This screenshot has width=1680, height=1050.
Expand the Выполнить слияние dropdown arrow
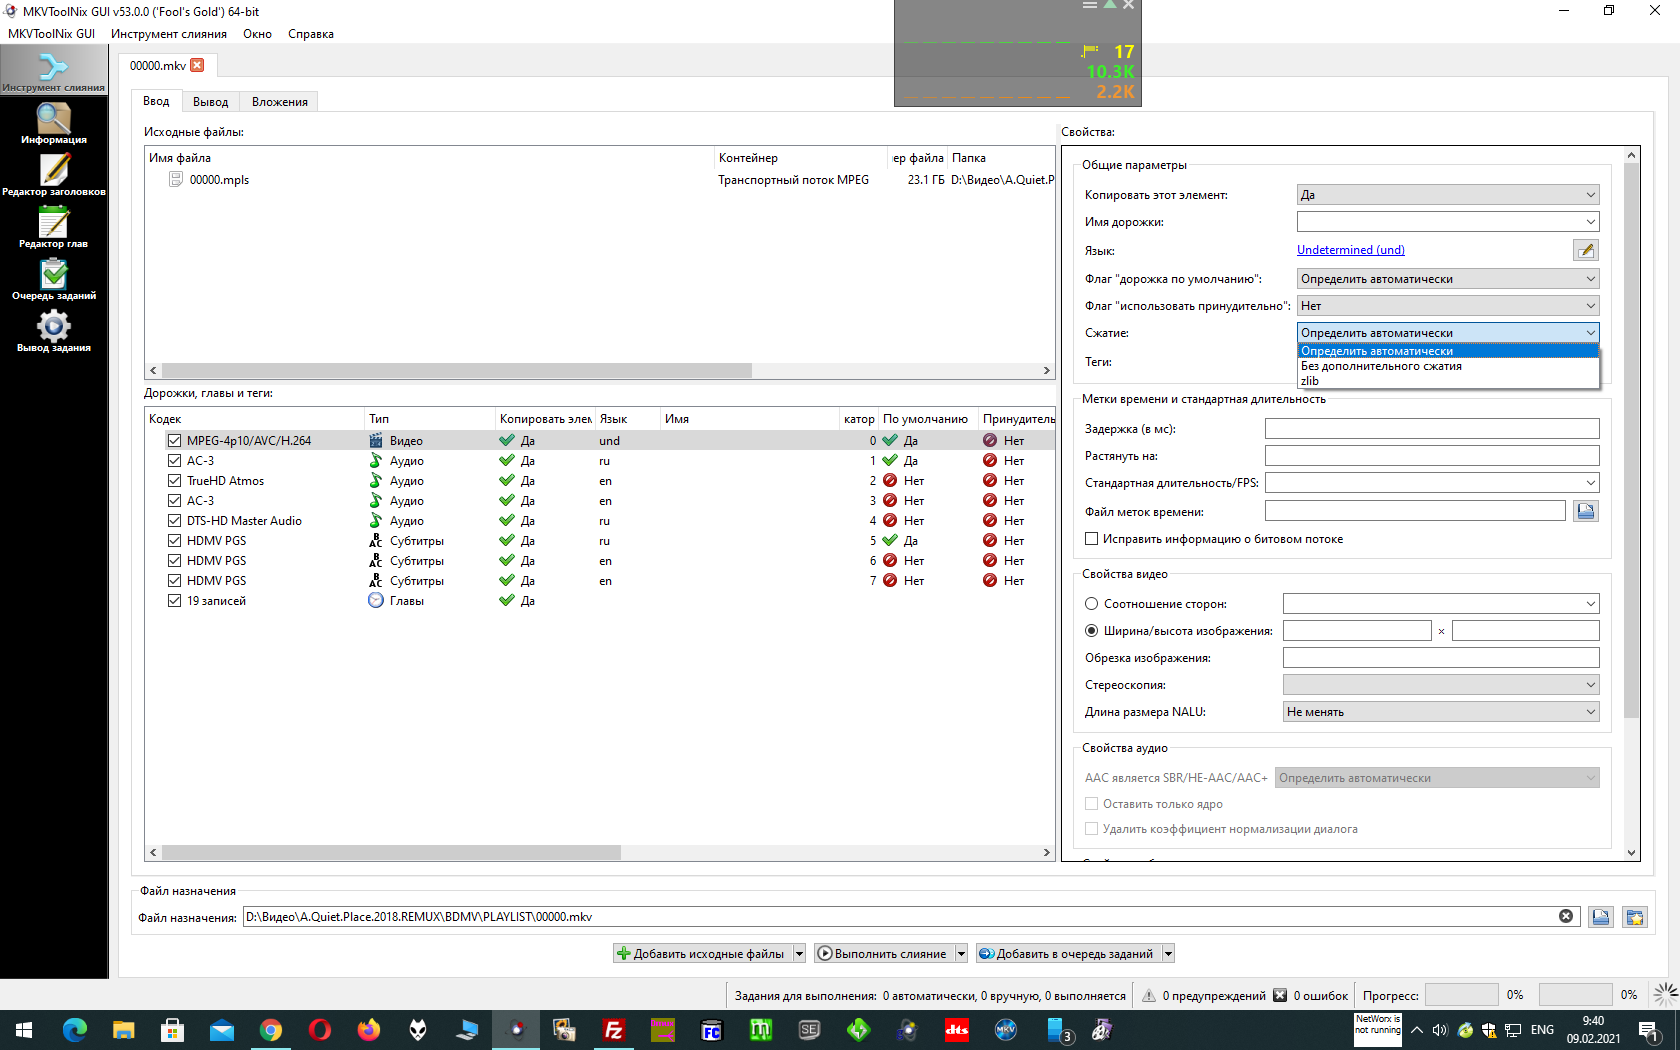tap(961, 954)
